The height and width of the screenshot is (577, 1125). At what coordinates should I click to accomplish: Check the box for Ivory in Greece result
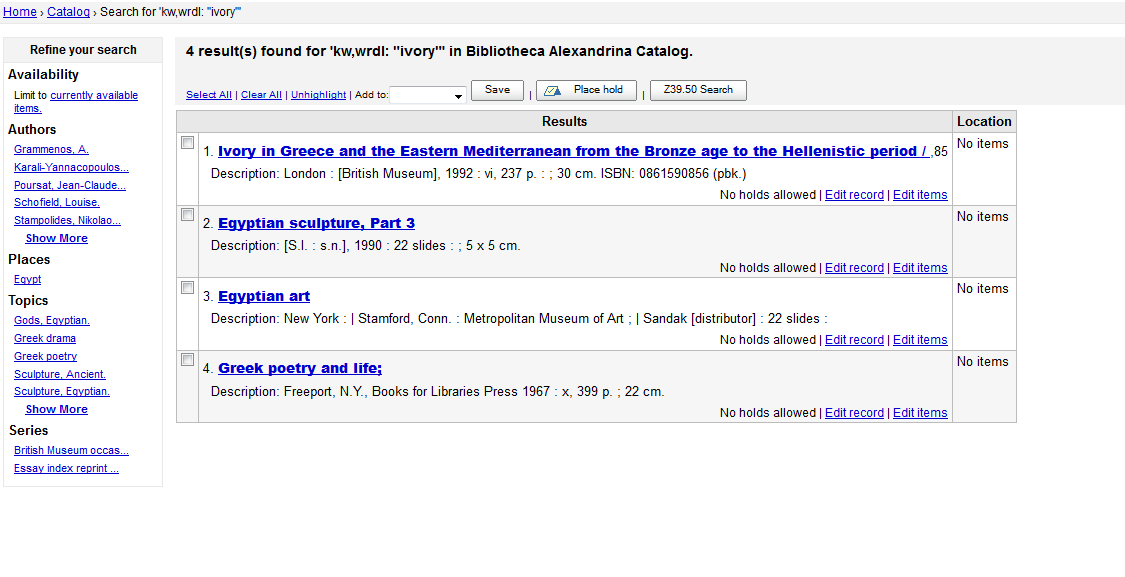(x=187, y=143)
